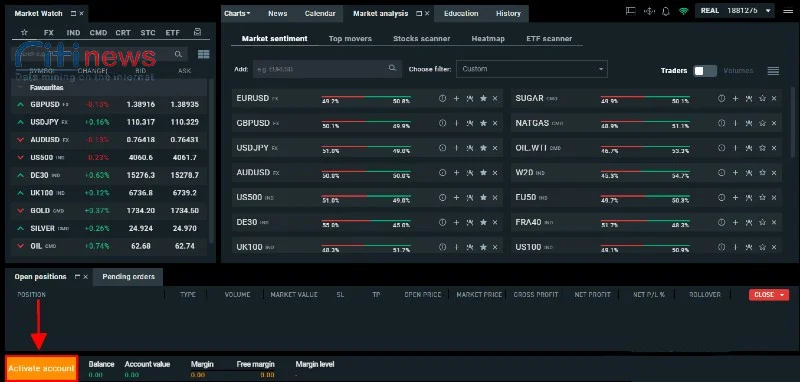
Task: Remove OIL.WTI row with its X icon
Action: (774, 148)
